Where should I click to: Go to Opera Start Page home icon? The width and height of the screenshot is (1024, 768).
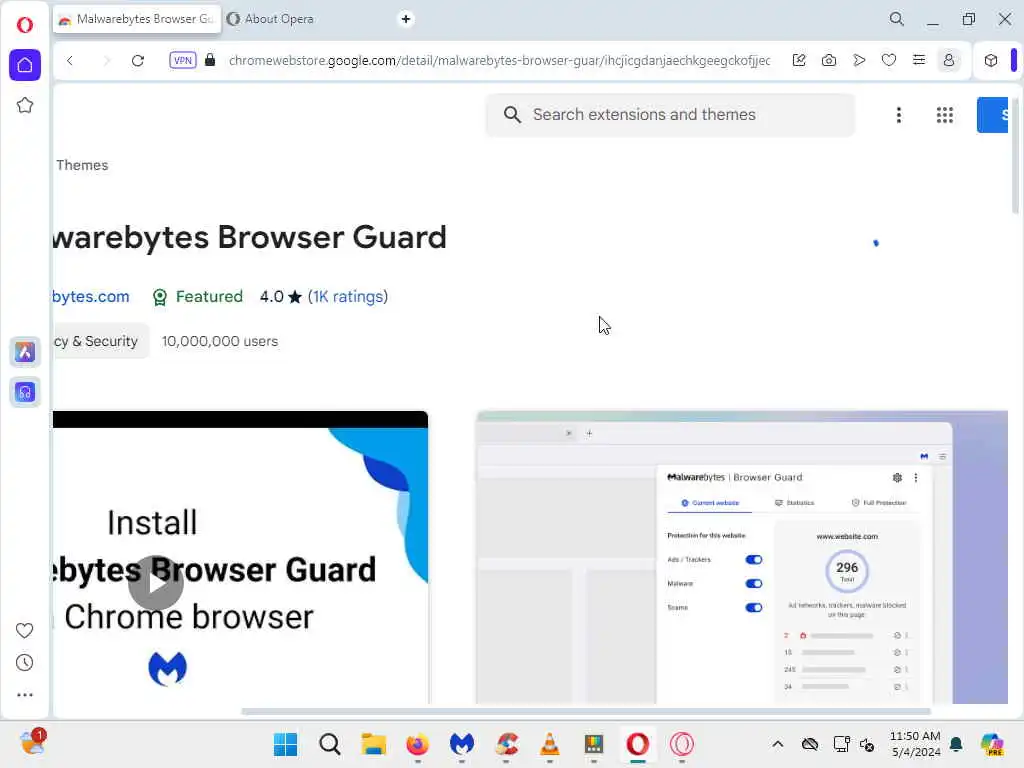[x=25, y=65]
